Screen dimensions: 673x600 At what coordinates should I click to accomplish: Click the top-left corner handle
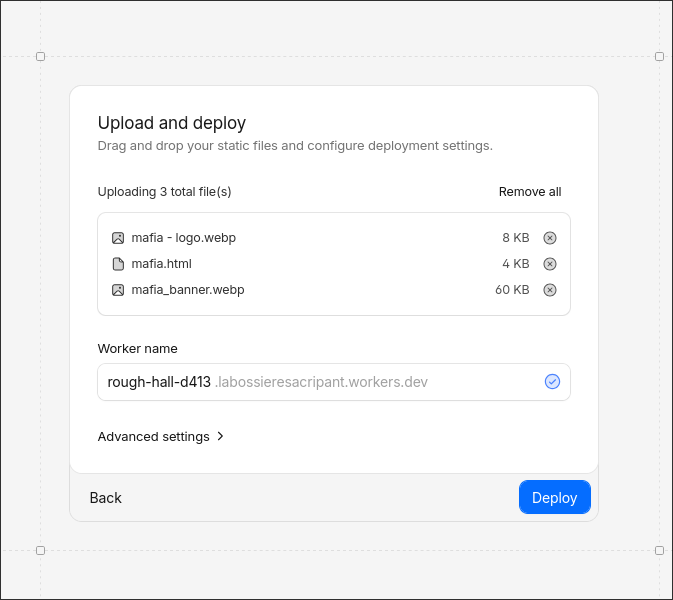point(41,57)
